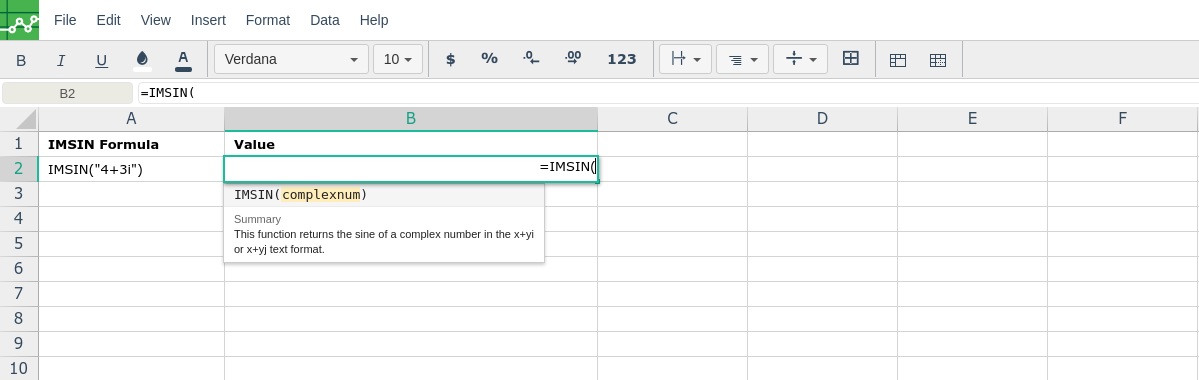The width and height of the screenshot is (1199, 380).
Task: Click the cell borders icon
Action: (851, 59)
